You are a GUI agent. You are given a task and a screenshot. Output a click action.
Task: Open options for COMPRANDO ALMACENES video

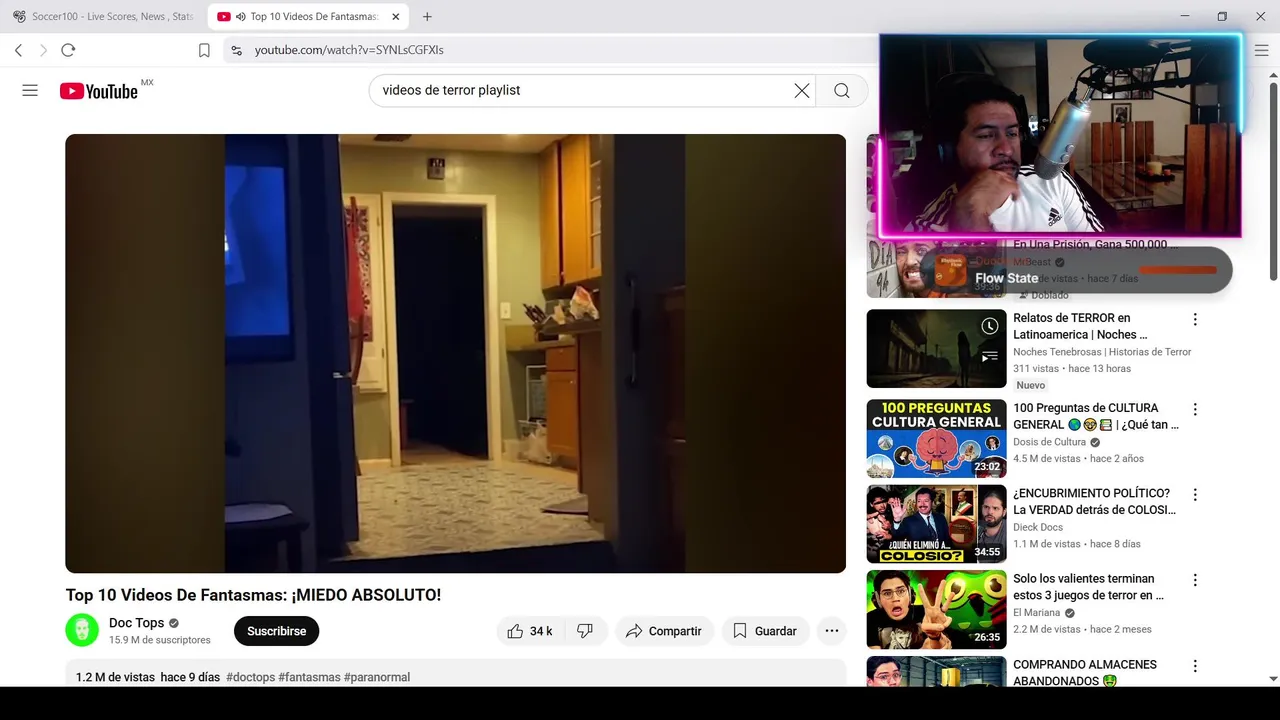click(1194, 666)
